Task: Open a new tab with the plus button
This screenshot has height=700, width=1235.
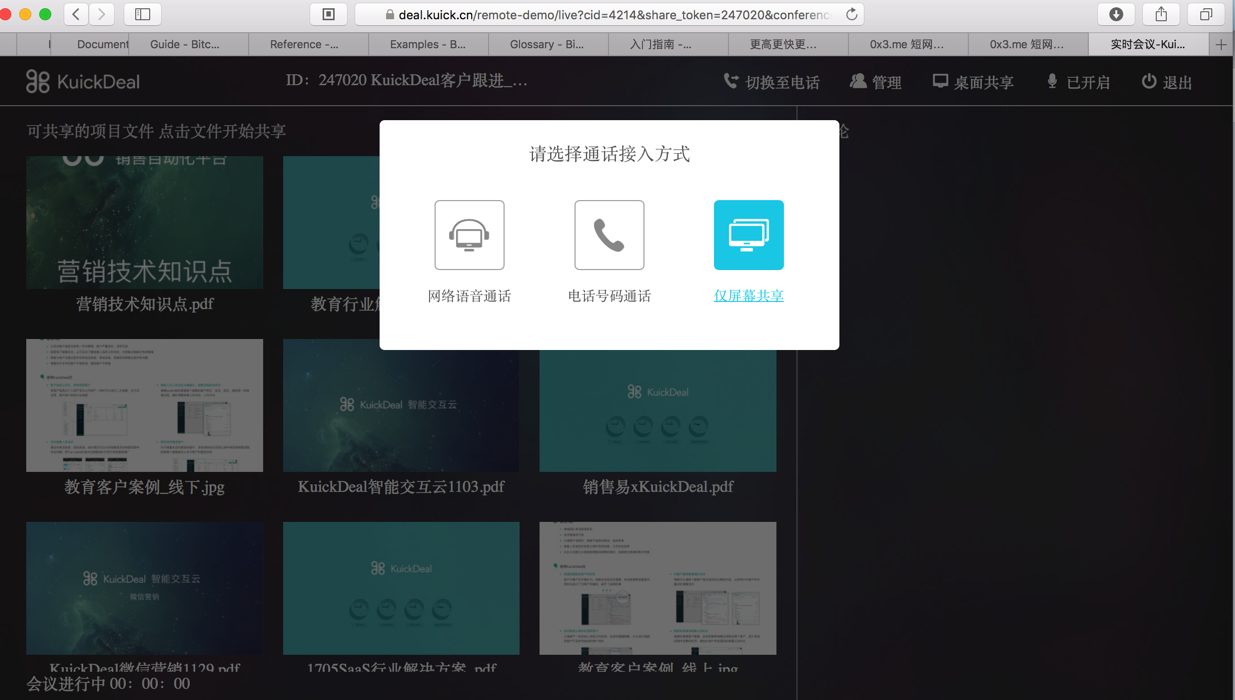Action: [x=1221, y=44]
